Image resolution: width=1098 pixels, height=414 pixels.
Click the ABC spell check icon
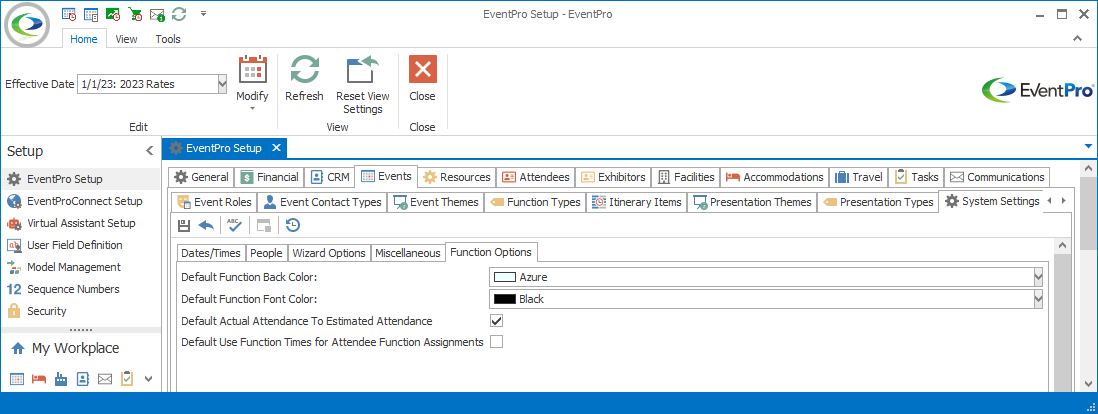[235, 225]
